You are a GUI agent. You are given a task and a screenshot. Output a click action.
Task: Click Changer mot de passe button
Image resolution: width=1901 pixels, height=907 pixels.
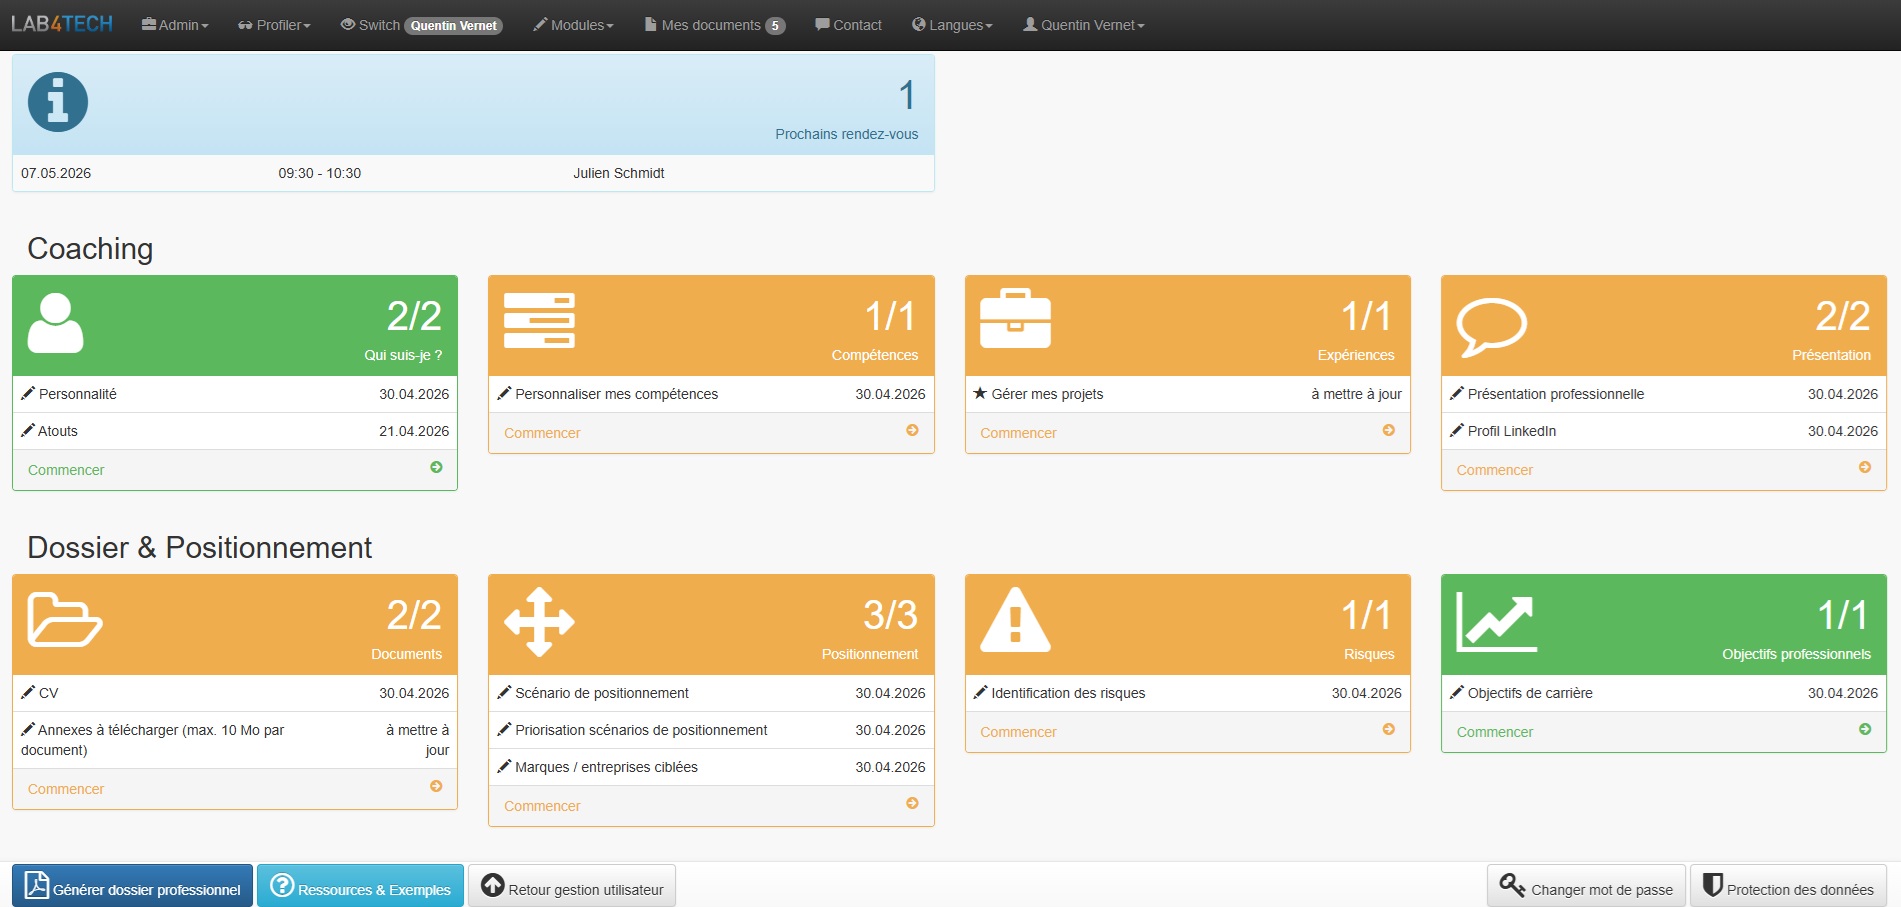[x=1586, y=886]
